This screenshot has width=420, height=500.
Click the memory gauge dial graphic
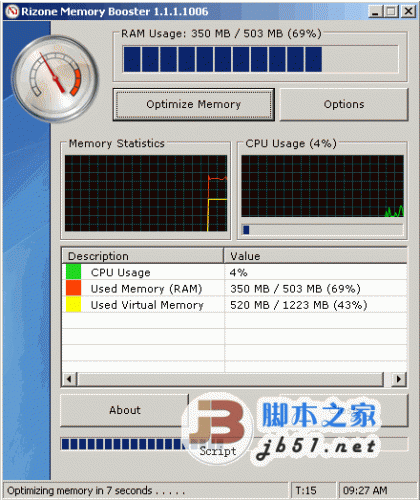(x=55, y=79)
